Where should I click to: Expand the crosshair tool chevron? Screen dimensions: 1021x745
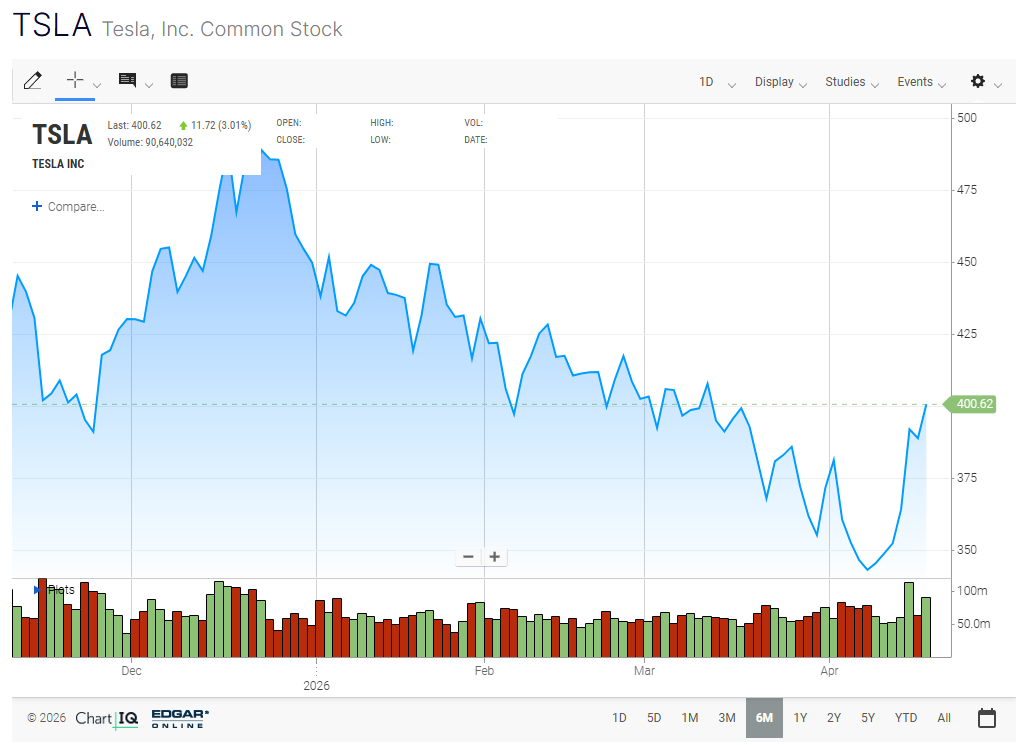point(96,85)
